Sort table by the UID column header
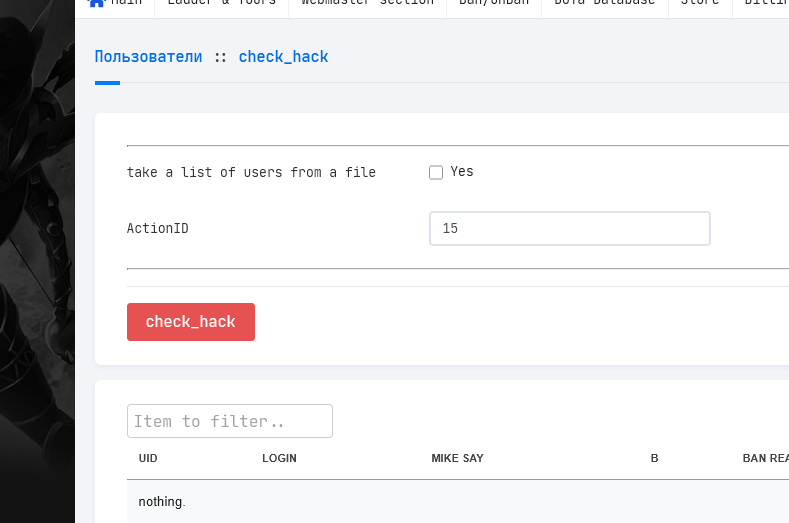Image resolution: width=789 pixels, height=523 pixels. 148,458
